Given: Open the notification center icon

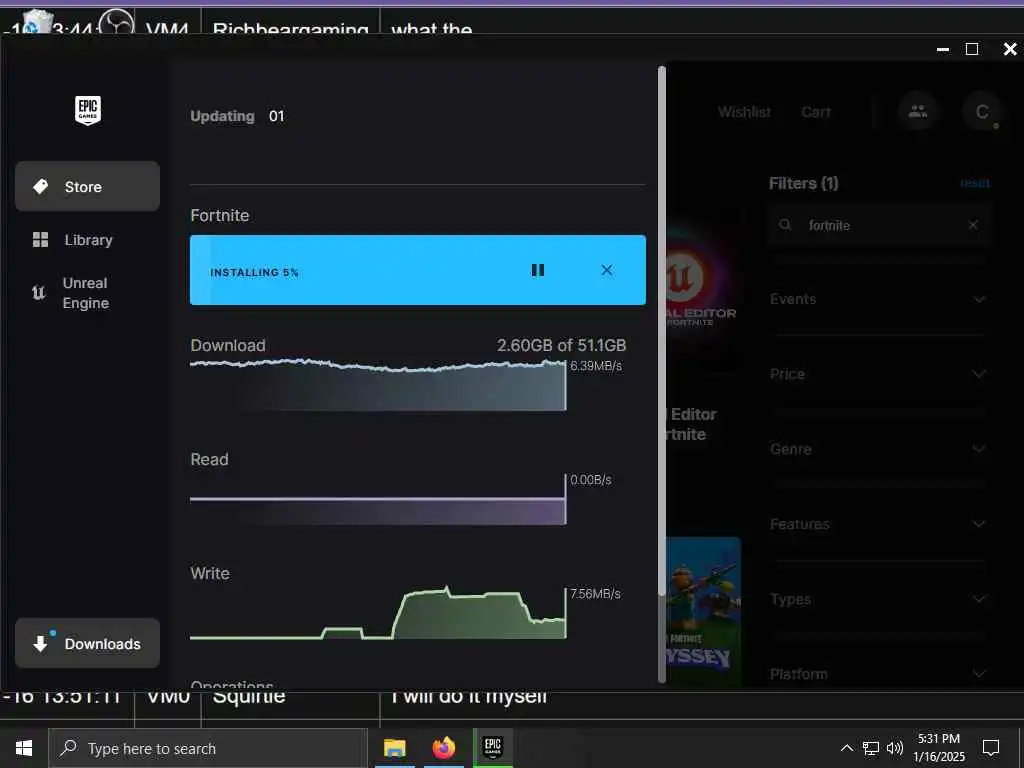Looking at the screenshot, I should 991,748.
